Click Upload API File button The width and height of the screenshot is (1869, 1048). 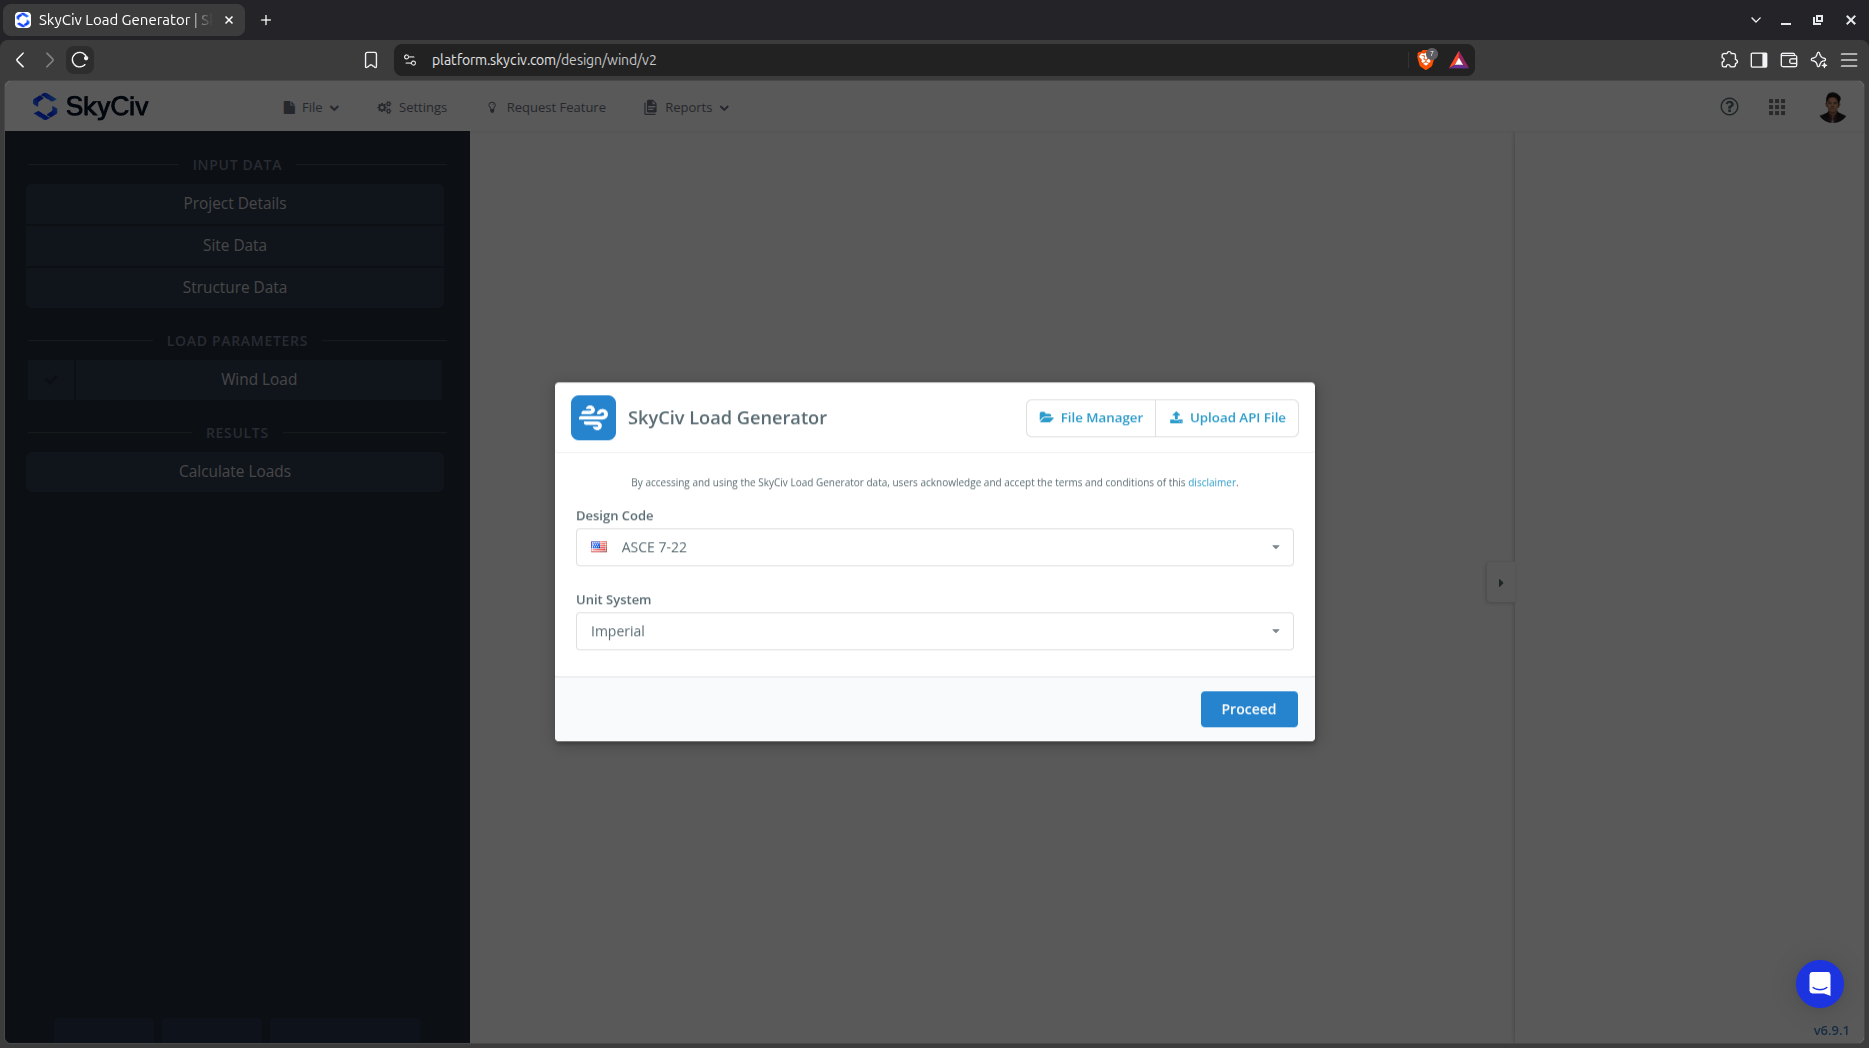[1227, 418]
